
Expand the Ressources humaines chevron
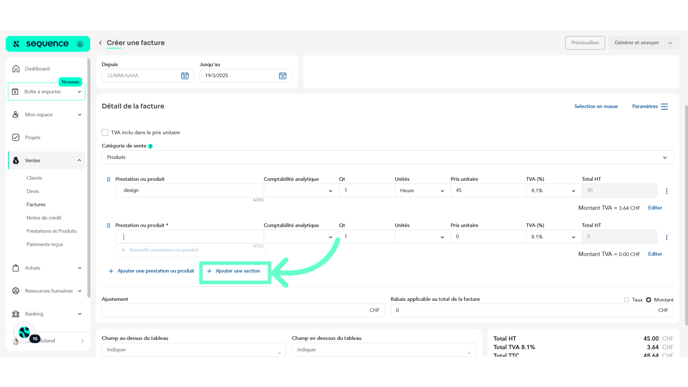coord(79,291)
